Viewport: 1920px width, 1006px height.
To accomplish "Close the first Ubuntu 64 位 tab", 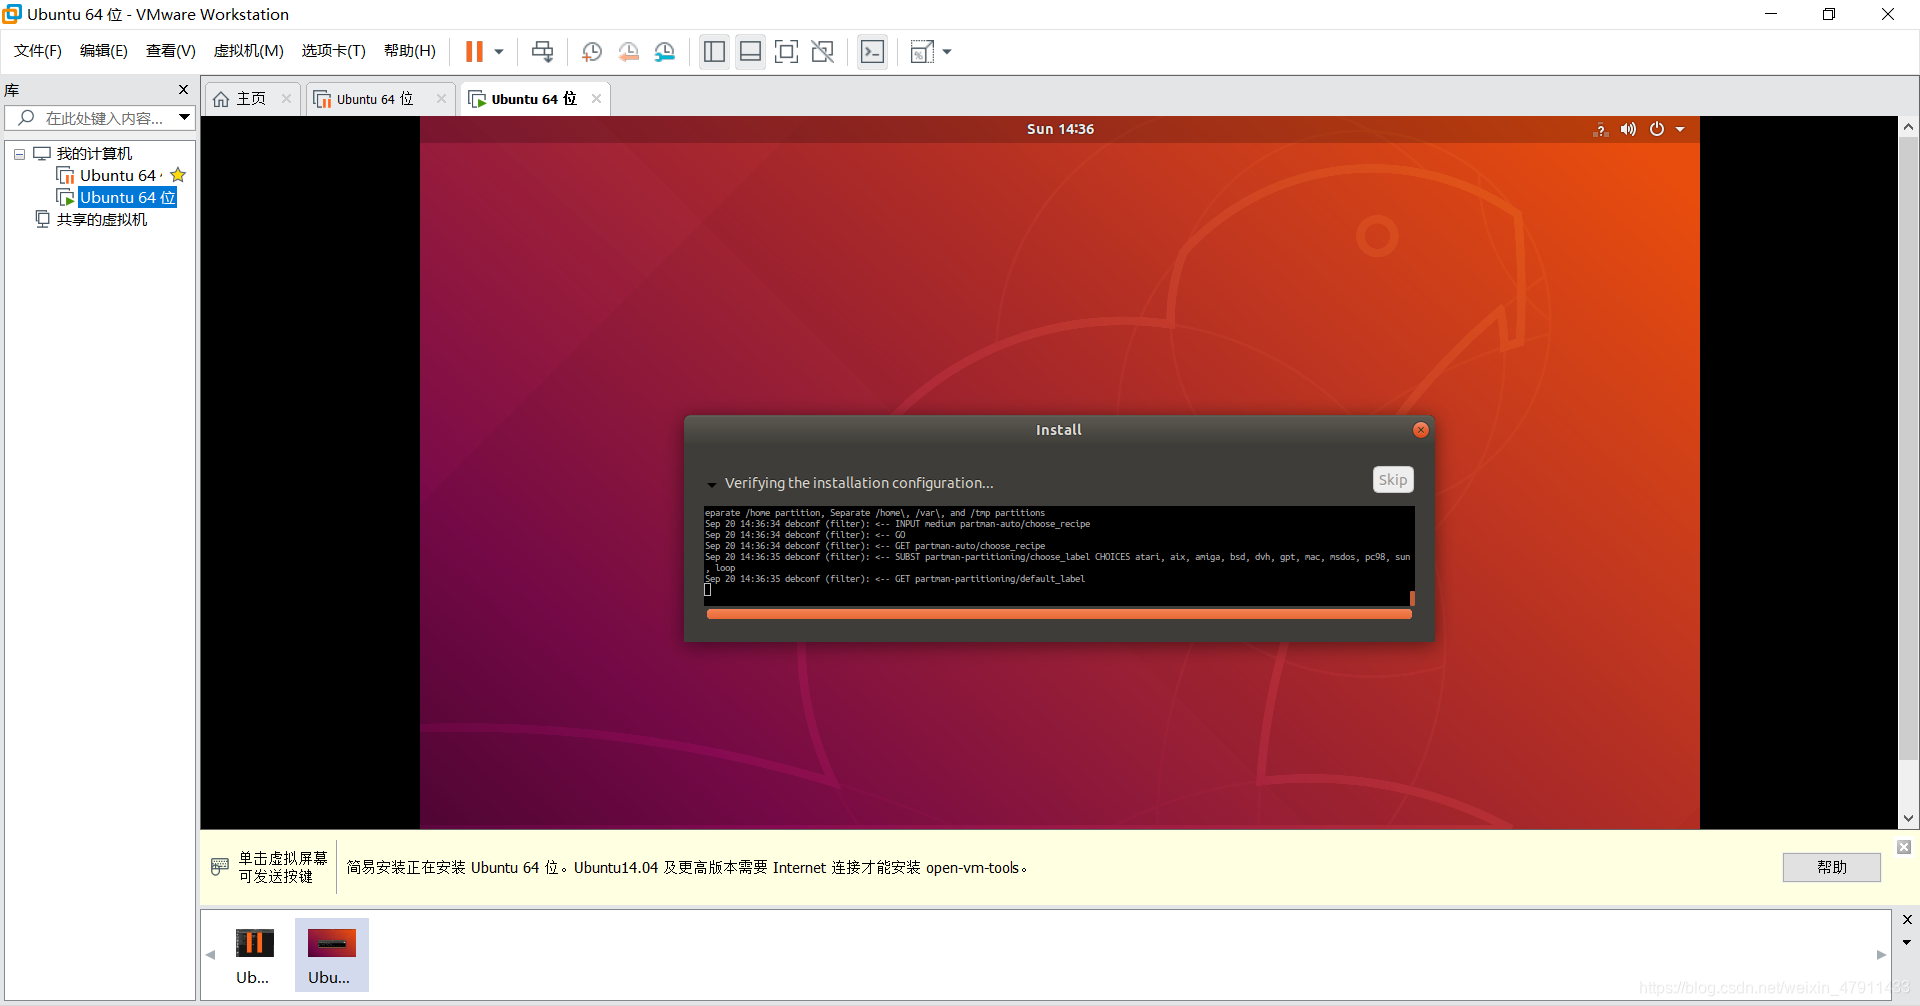I will tap(441, 98).
